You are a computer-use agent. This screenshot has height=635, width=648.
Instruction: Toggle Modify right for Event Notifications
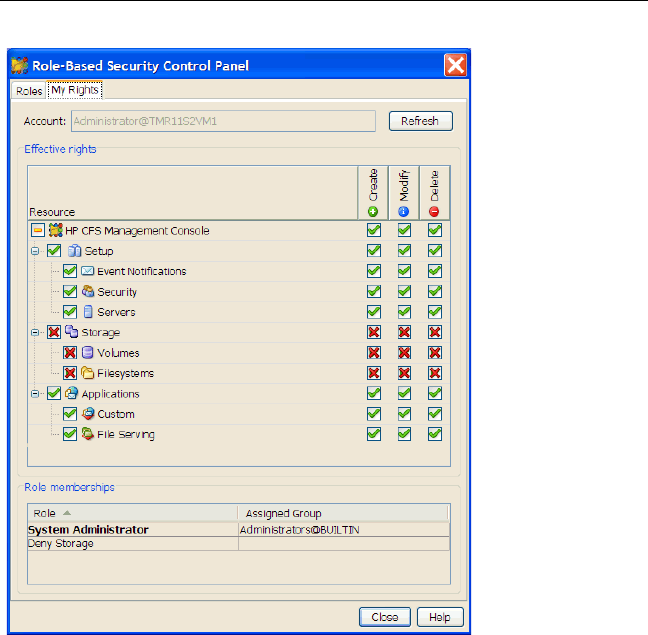tap(404, 271)
